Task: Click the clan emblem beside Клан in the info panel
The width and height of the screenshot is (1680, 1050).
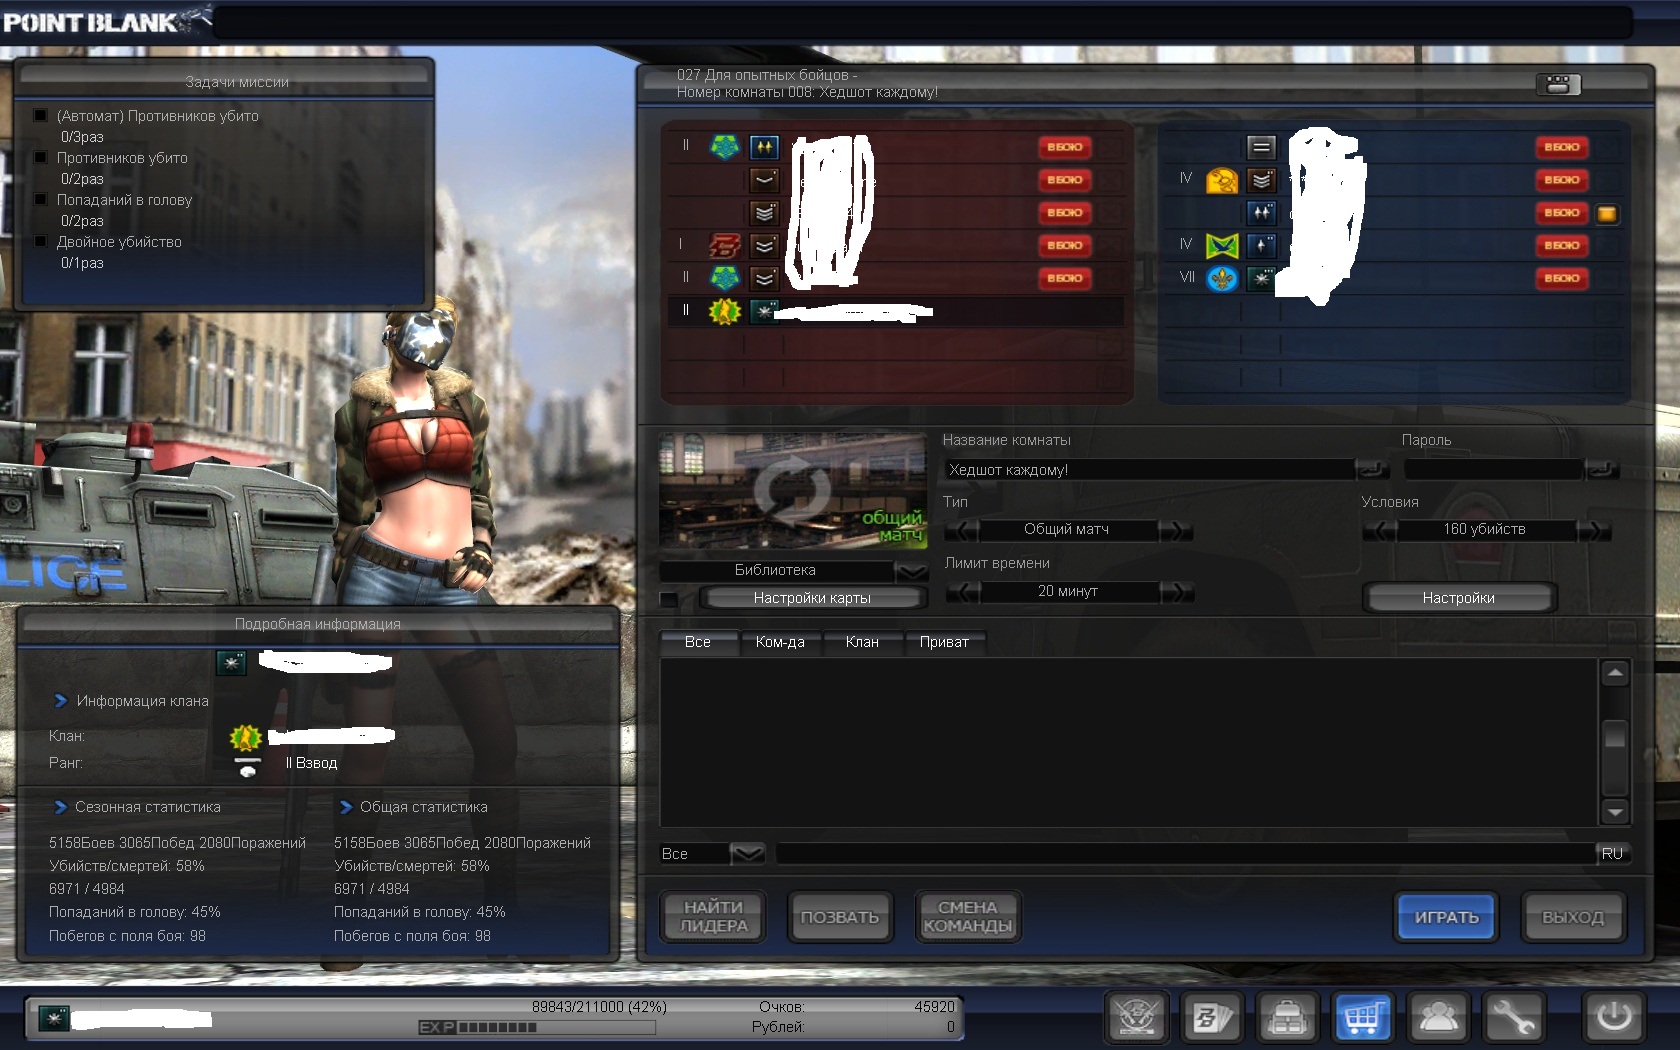Action: [x=245, y=737]
